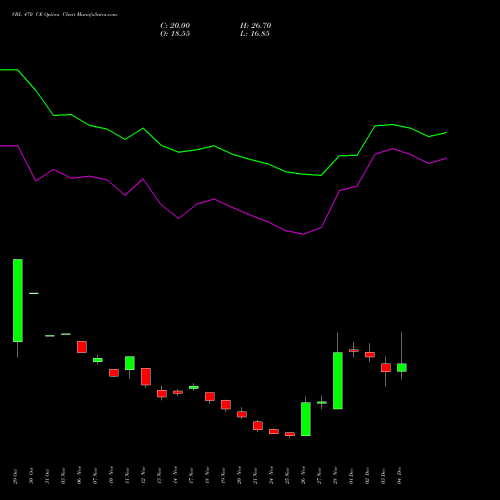Select the 28 Nov date axis label
The width and height of the screenshot is (500, 500).
pyautogui.click(x=335, y=476)
